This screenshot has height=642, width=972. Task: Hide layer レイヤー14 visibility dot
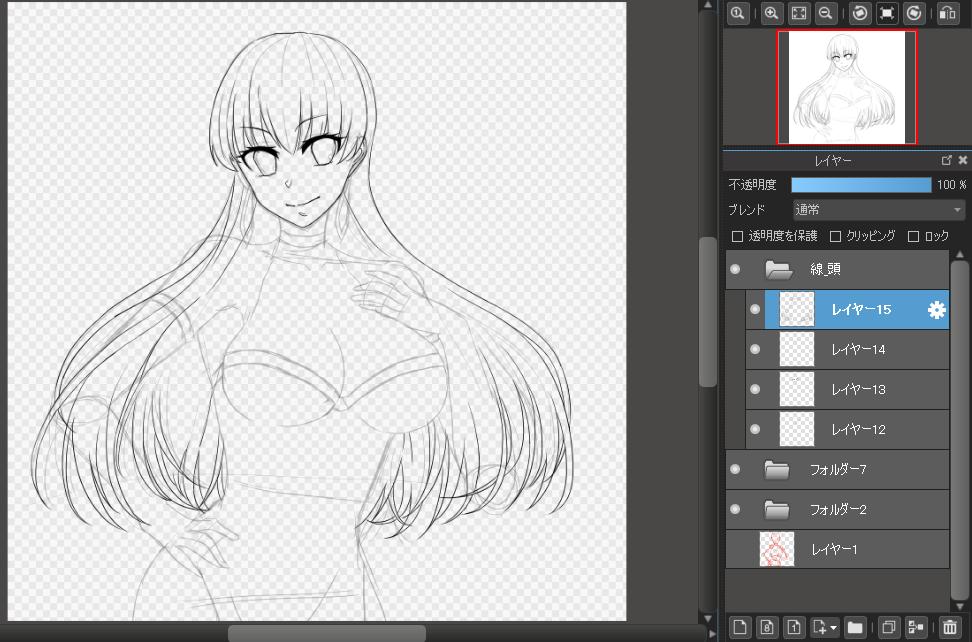(x=755, y=350)
